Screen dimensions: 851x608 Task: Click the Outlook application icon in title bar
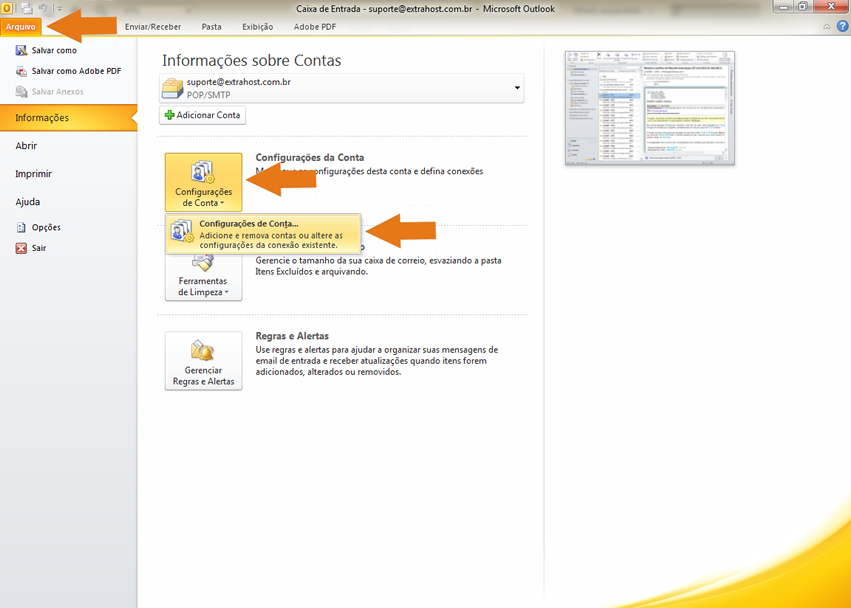[9, 8]
